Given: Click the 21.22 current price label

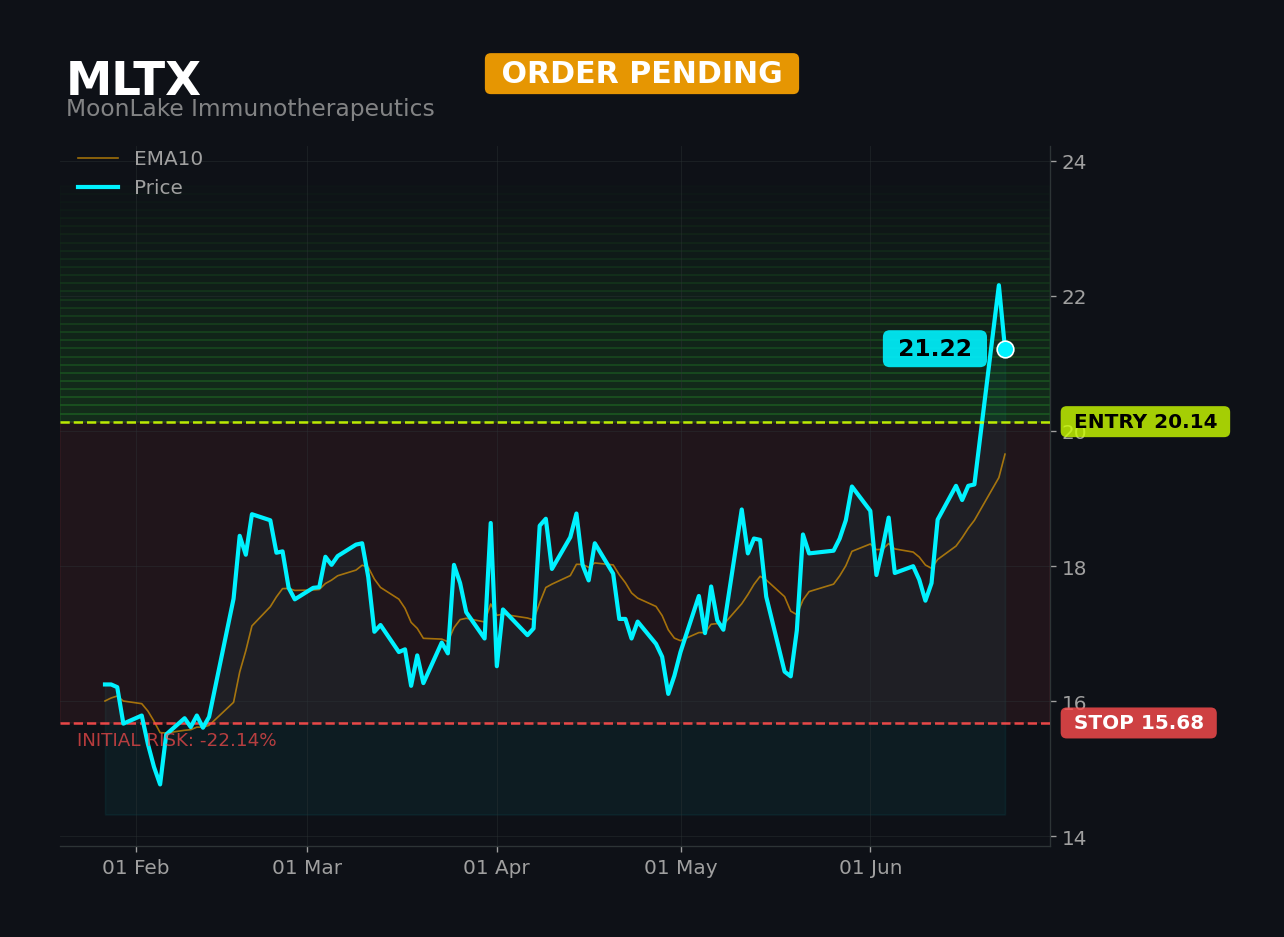Looking at the screenshot, I should click(935, 349).
